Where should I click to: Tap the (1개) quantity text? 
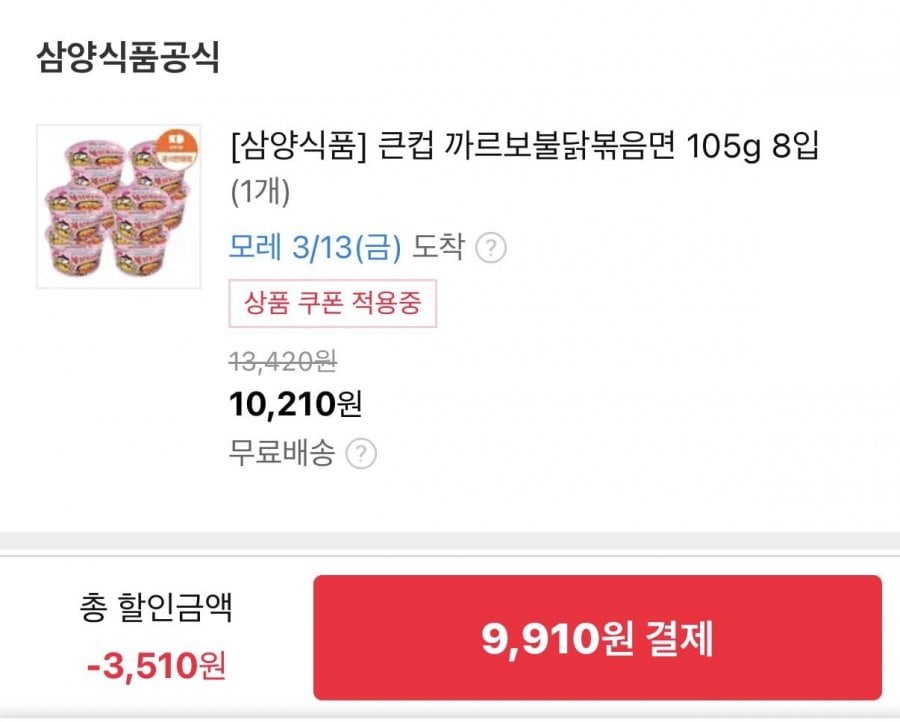tap(259, 192)
